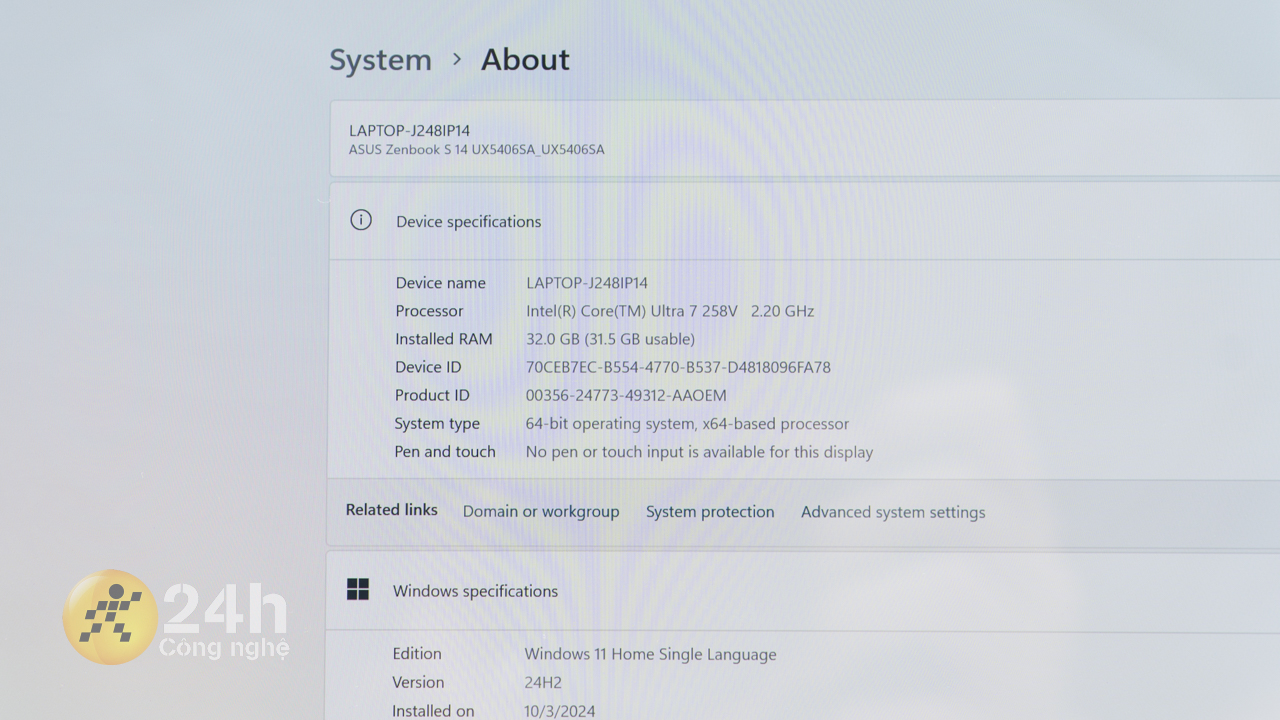Viewport: 1280px width, 720px height.
Task: Click the Processor label
Action: 429,311
